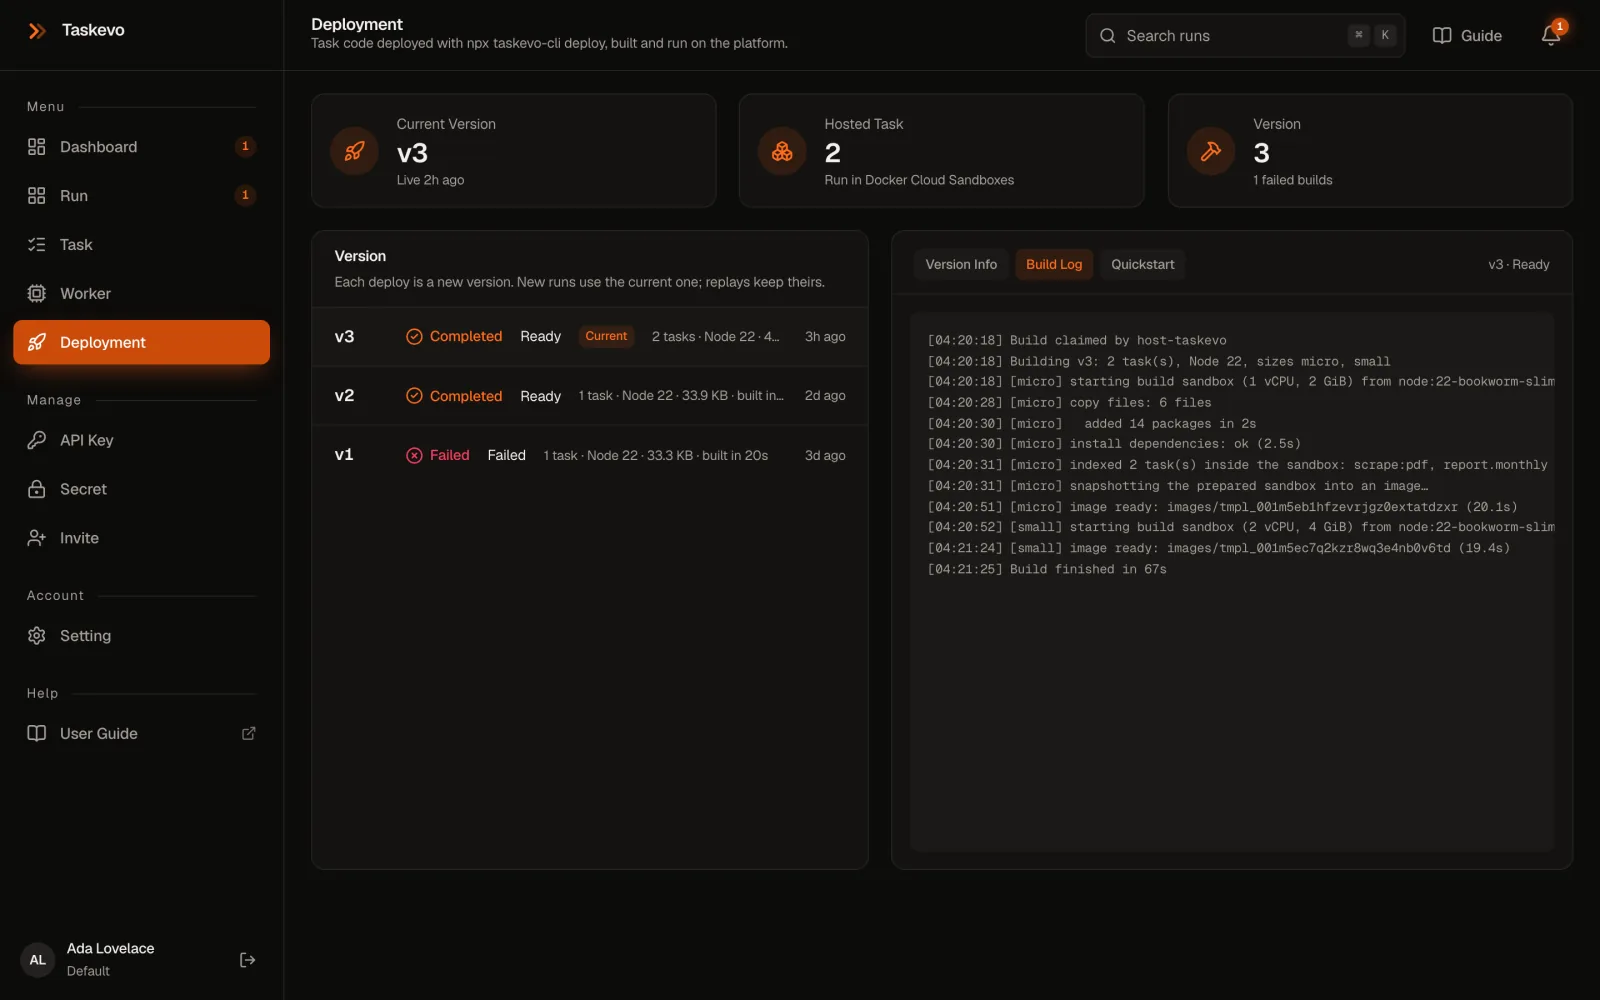Viewport: 1600px width, 1000px height.
Task: Open the Worker menu item
Action: [141, 294]
